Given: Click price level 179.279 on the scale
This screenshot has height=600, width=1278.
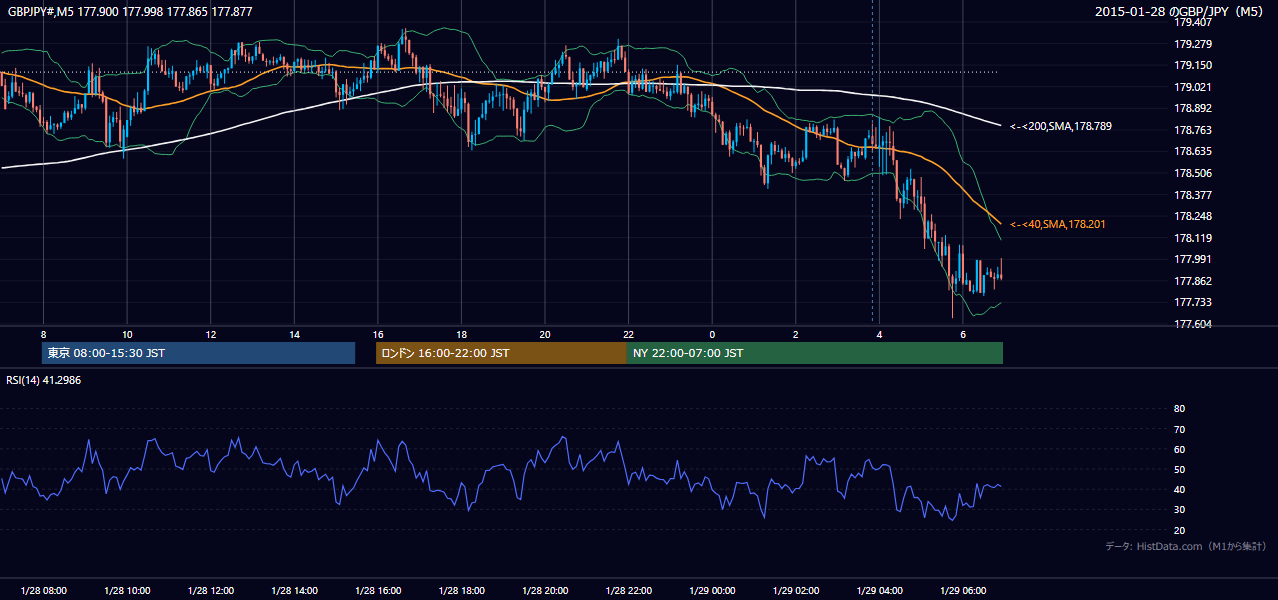Looking at the screenshot, I should point(1193,44).
